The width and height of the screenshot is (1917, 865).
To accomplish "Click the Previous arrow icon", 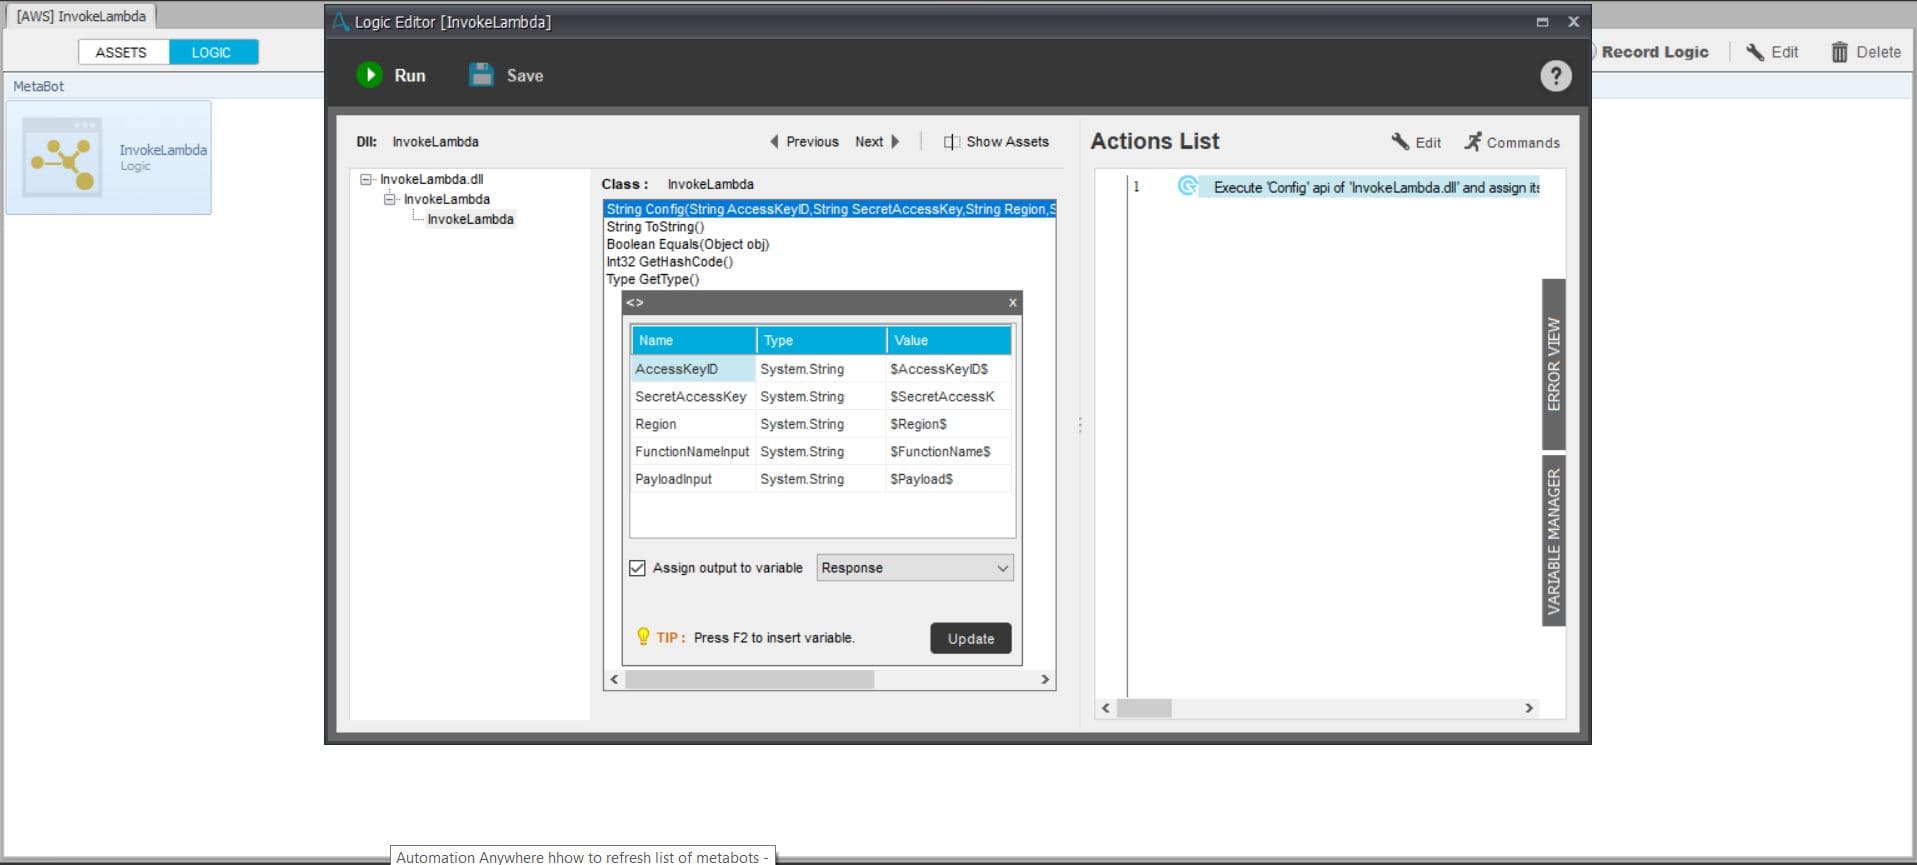I will pyautogui.click(x=774, y=142).
